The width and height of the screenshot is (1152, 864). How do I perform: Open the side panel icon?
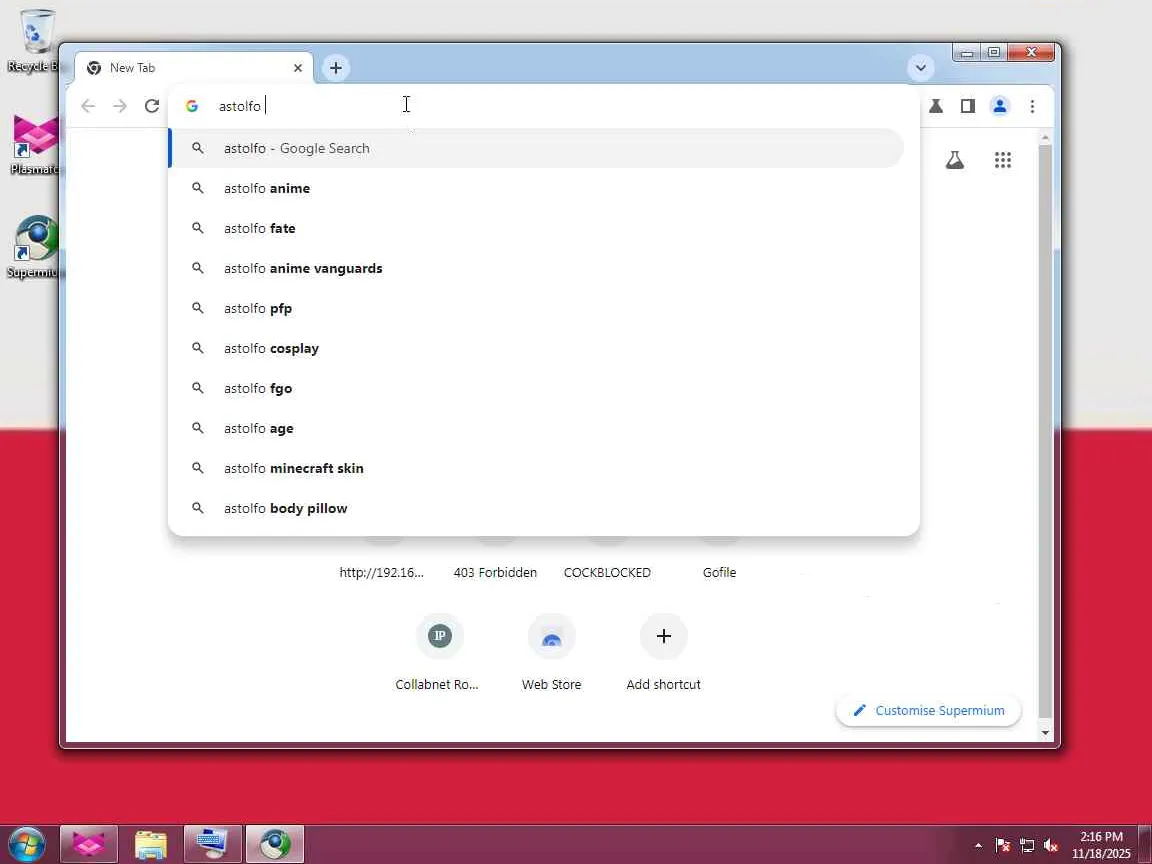968,106
